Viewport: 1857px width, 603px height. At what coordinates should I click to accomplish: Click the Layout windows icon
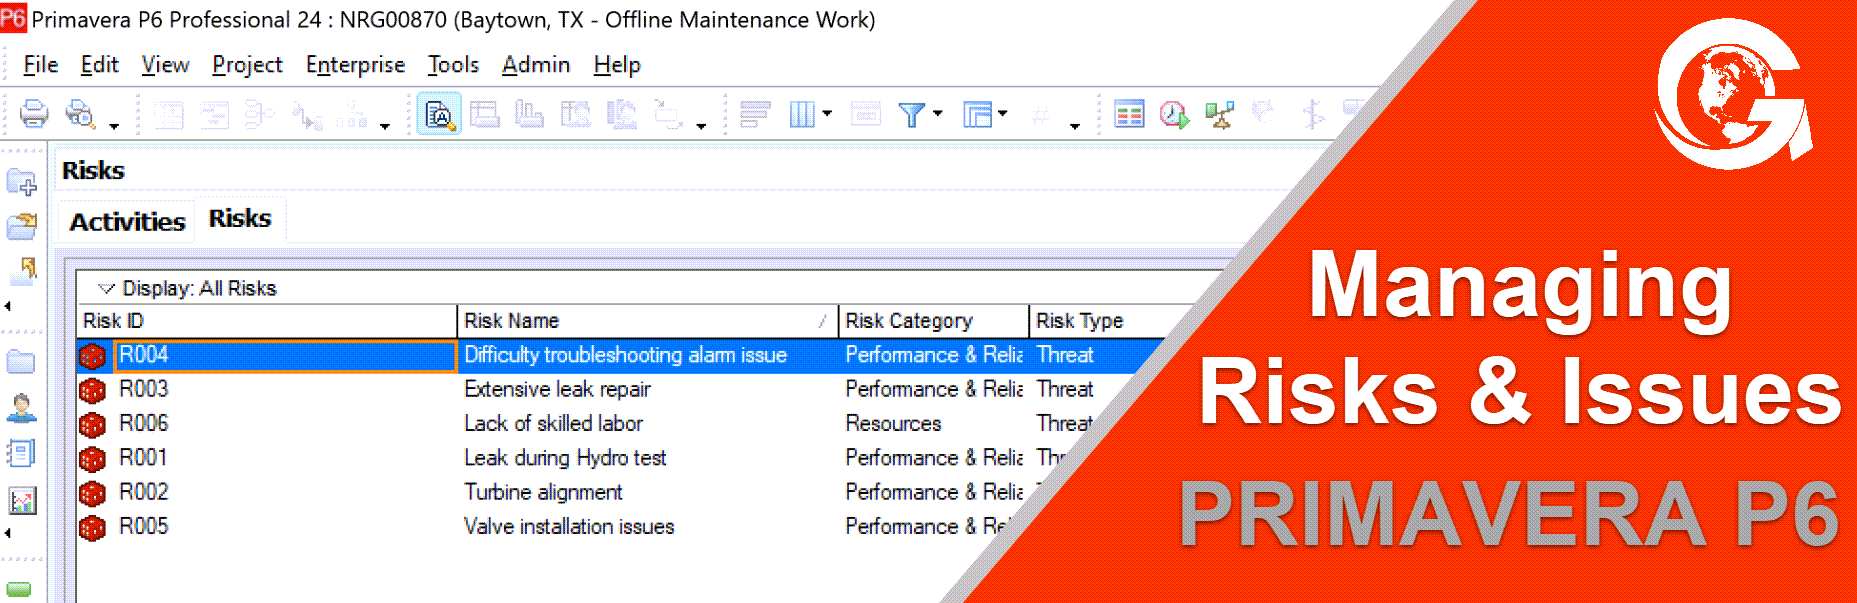[x=977, y=114]
